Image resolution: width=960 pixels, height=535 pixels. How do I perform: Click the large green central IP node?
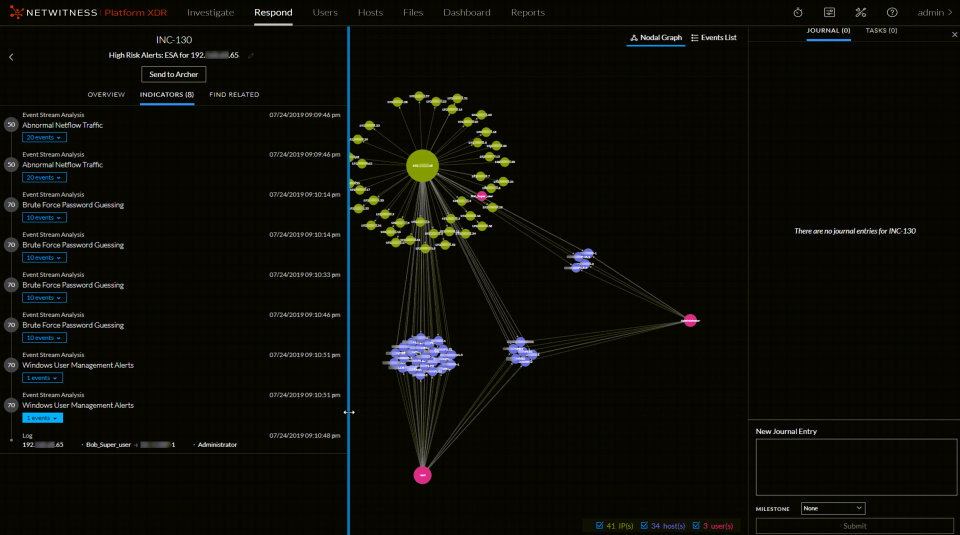click(422, 165)
